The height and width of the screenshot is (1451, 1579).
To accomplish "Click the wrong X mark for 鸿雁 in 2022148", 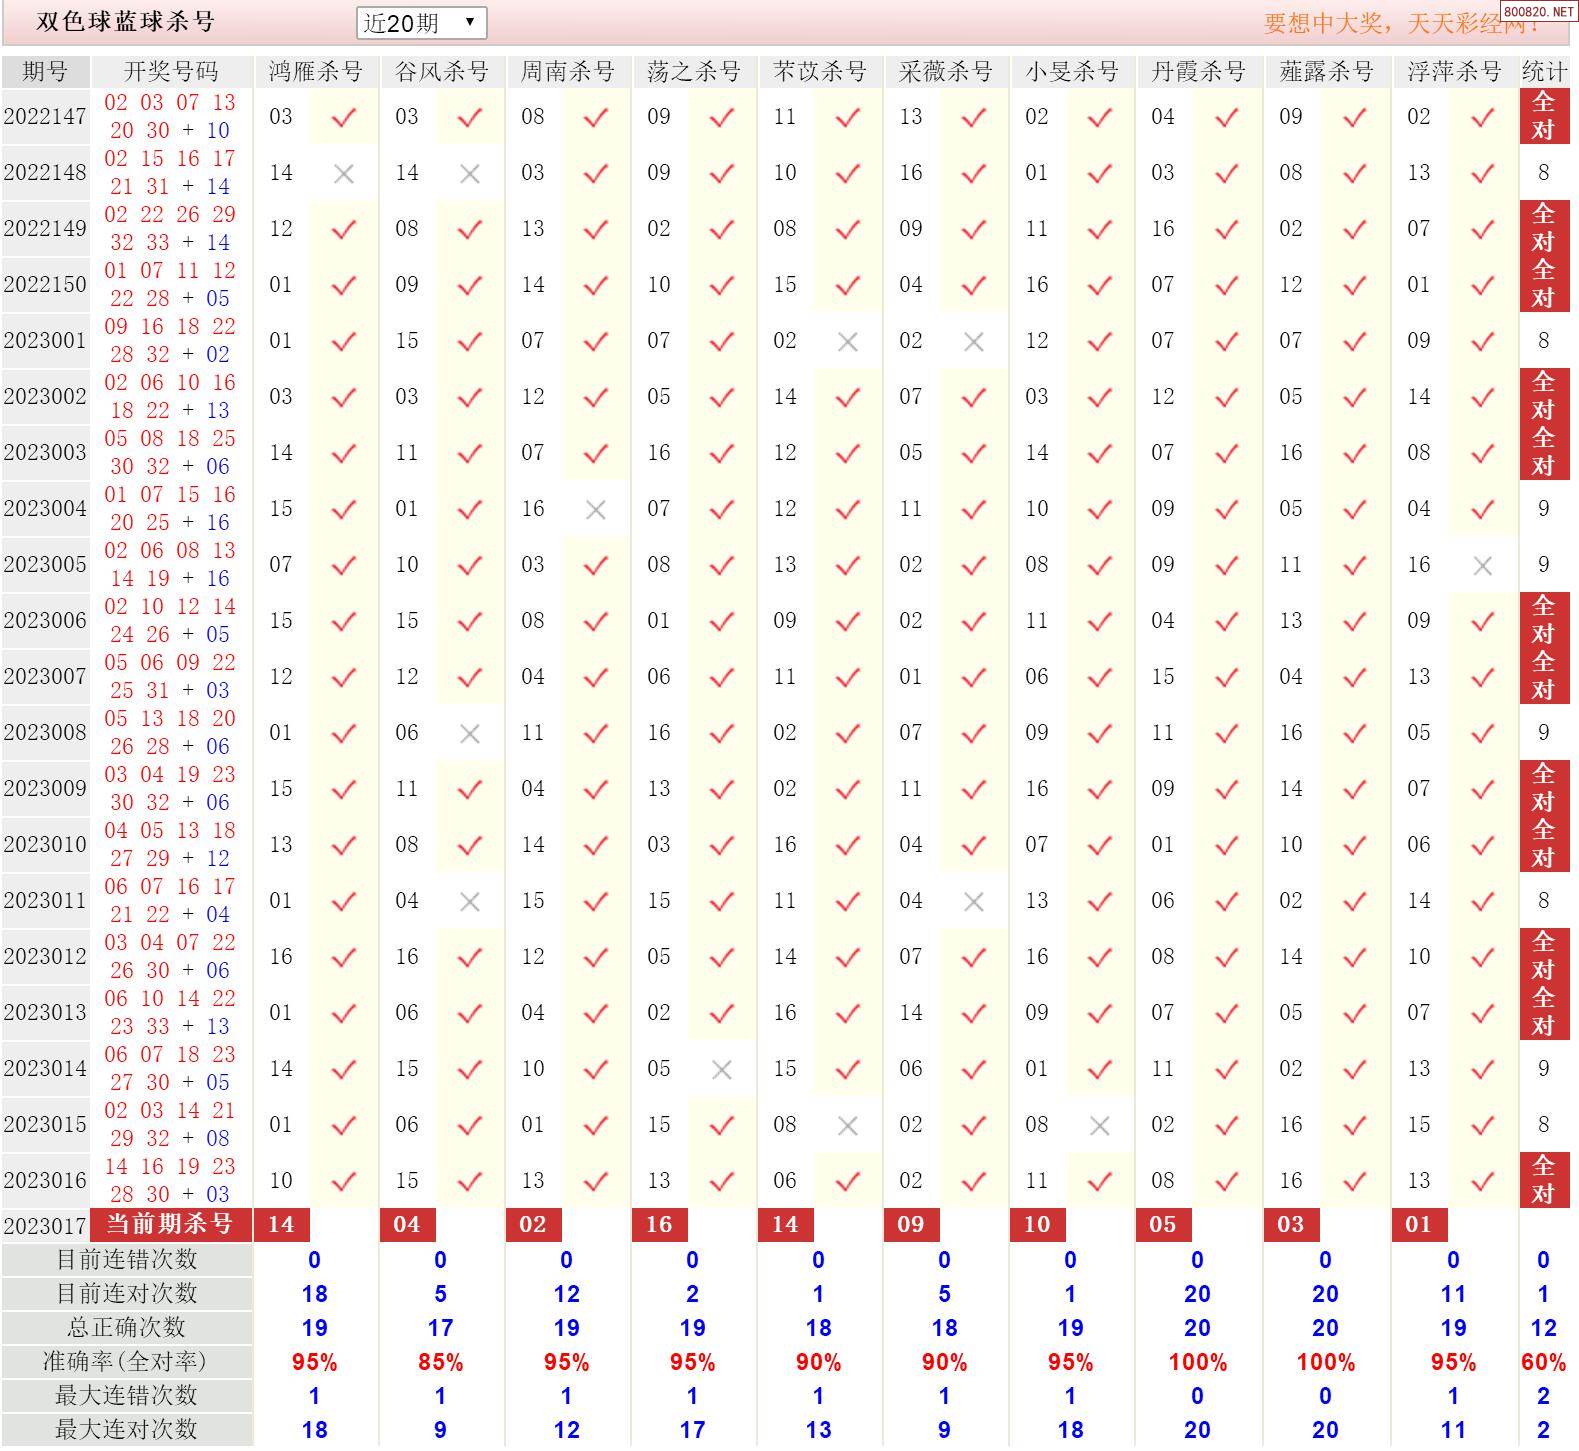I will click(x=344, y=174).
